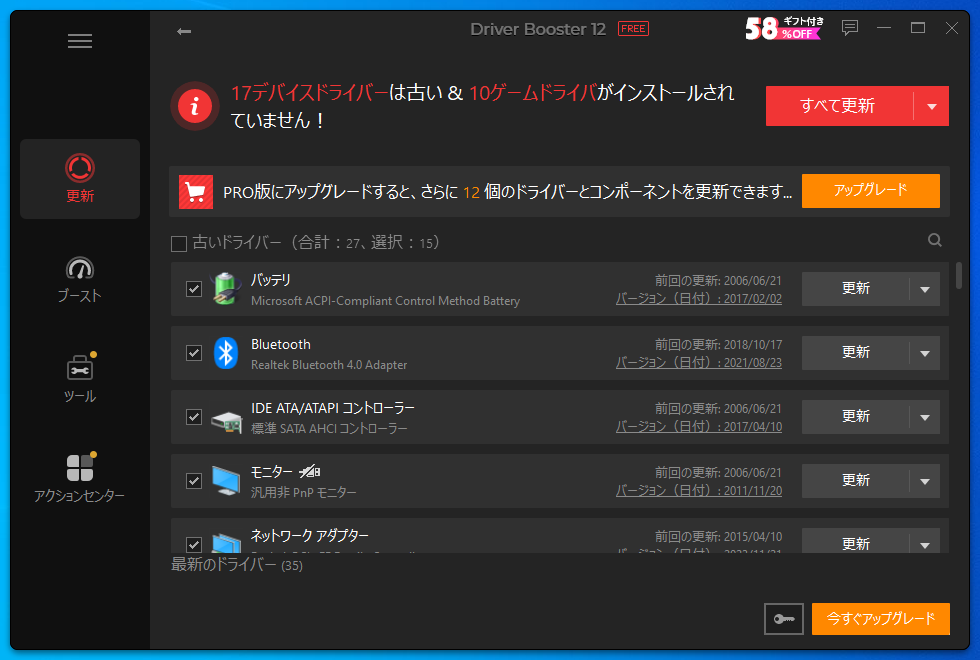Screen dimensions: 980x660
Task: Click the Driver Booster 12 title
Action: [x=538, y=29]
